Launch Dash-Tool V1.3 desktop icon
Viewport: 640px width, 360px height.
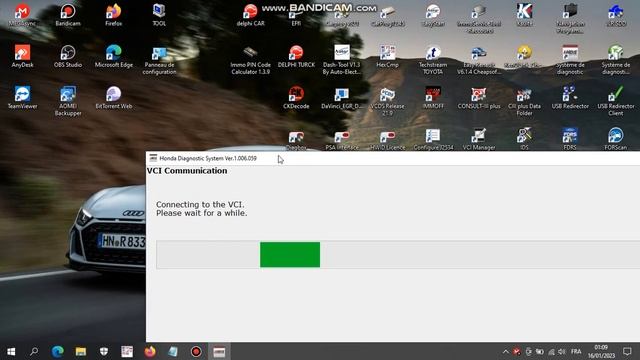342,60
